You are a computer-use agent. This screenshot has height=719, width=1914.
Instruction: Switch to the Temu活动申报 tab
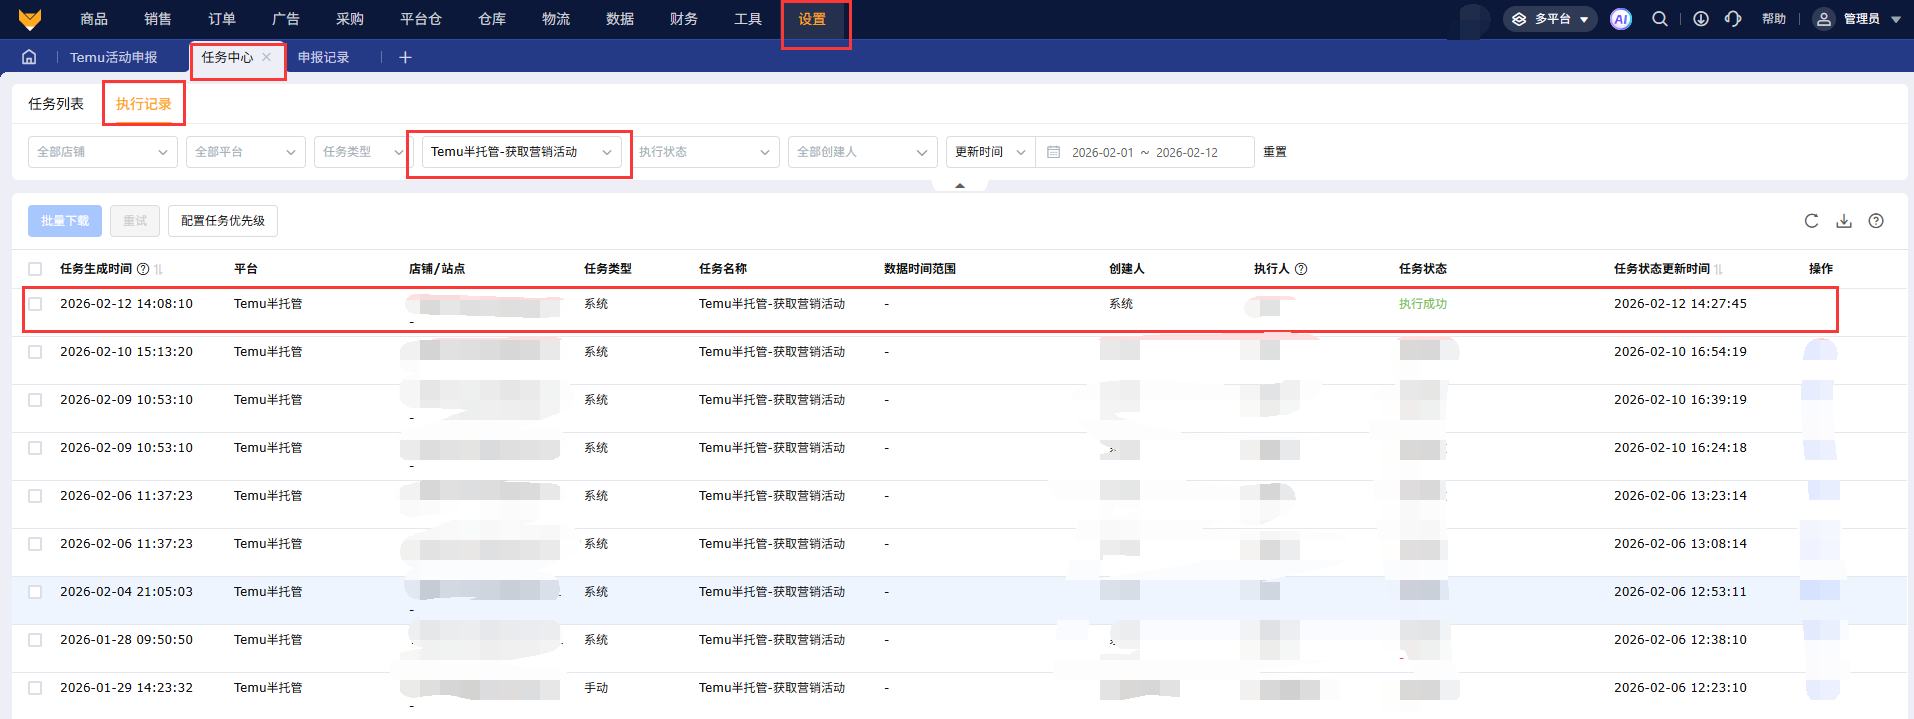(114, 57)
